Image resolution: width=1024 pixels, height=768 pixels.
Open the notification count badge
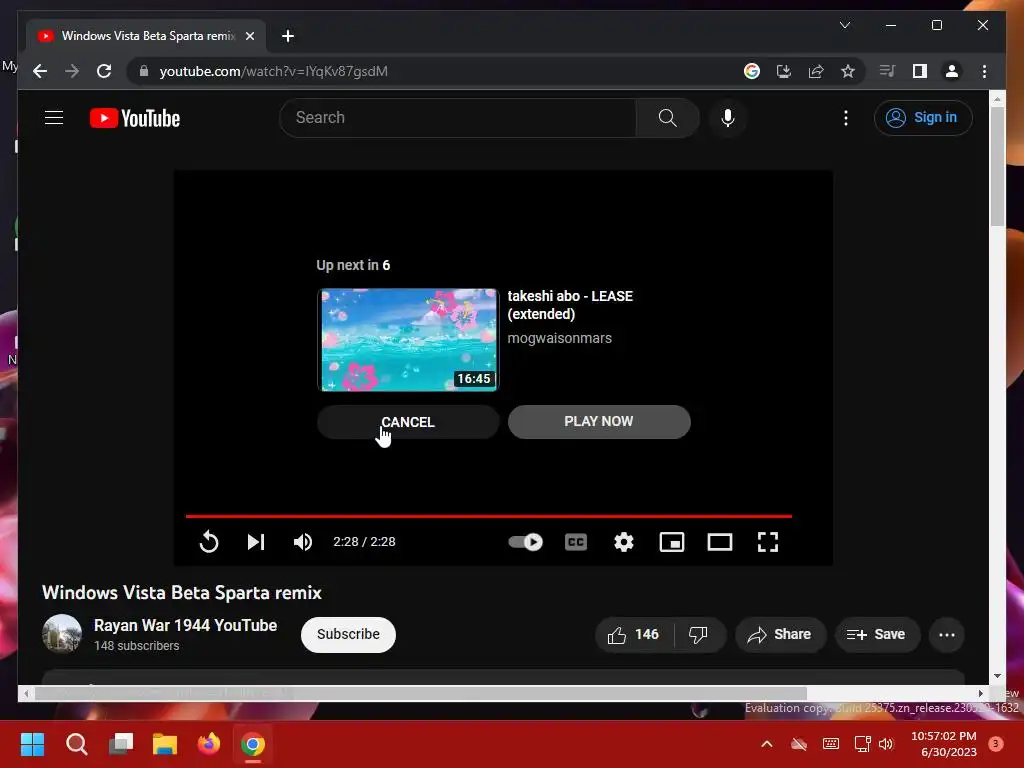pos(996,744)
